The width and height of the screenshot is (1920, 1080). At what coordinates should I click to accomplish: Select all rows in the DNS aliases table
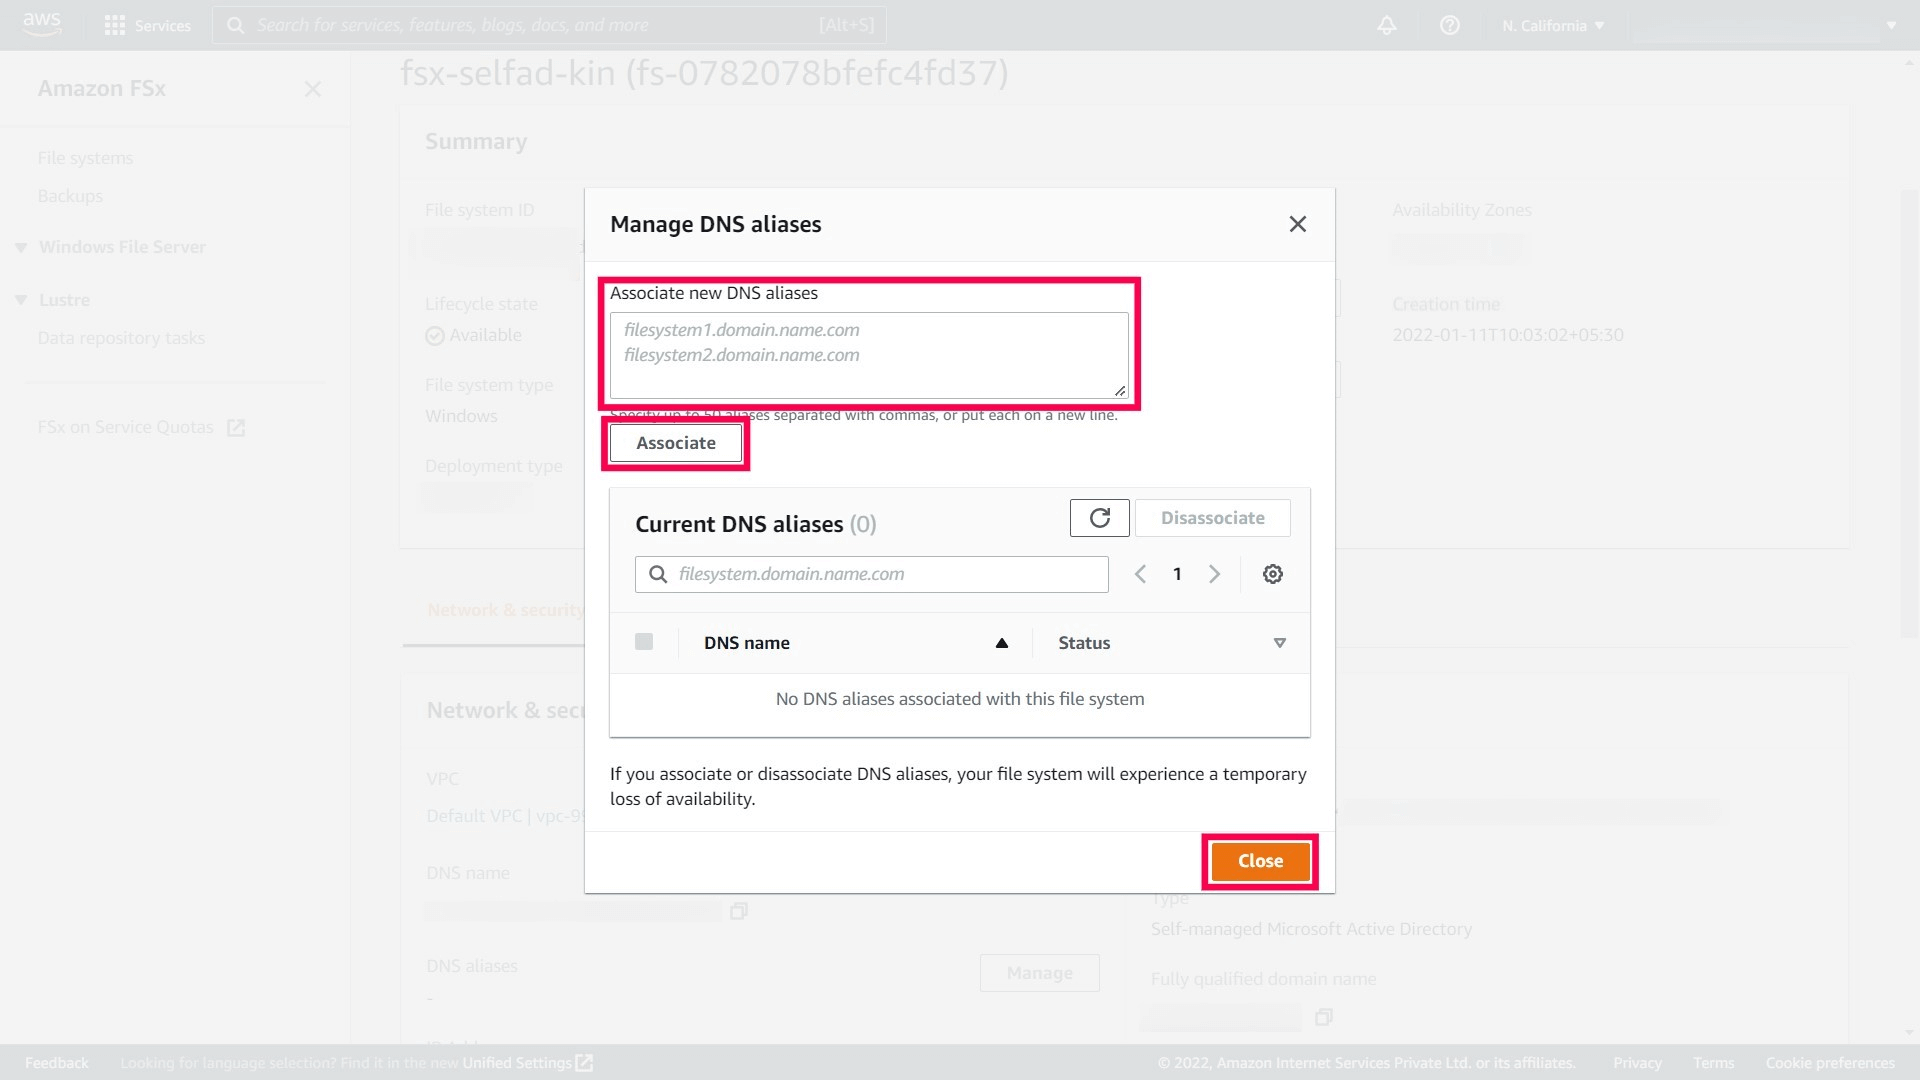tap(644, 642)
